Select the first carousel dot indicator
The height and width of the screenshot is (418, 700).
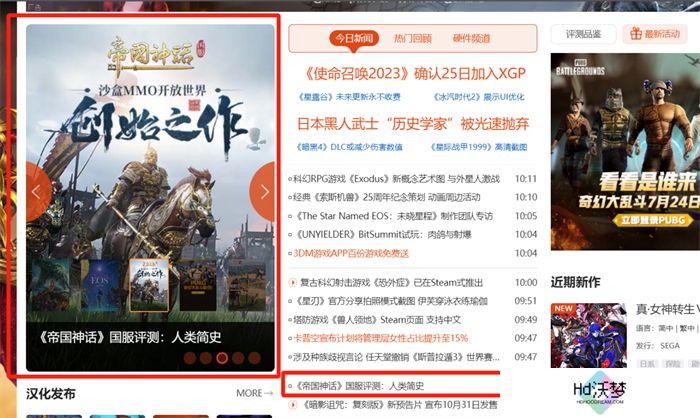point(190,358)
